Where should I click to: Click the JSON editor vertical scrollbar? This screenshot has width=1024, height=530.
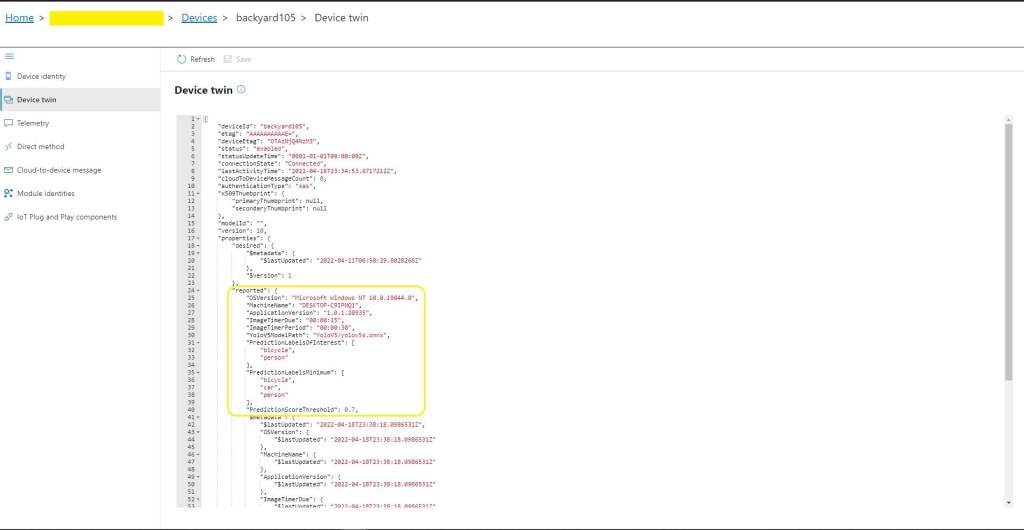tap(1007, 250)
